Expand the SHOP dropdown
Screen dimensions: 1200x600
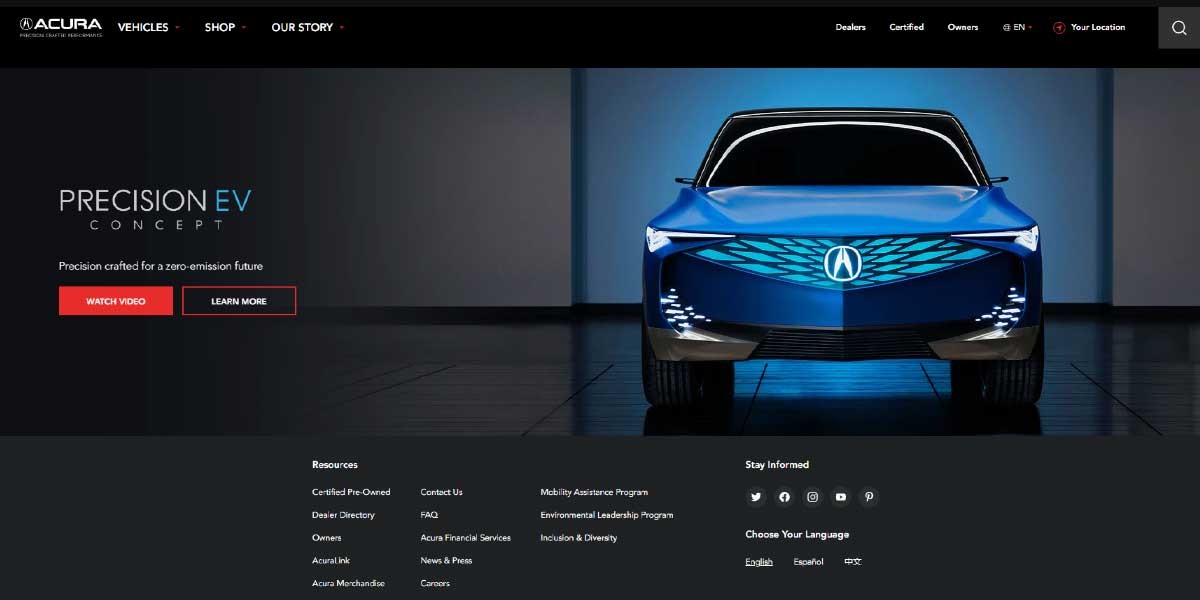221,27
